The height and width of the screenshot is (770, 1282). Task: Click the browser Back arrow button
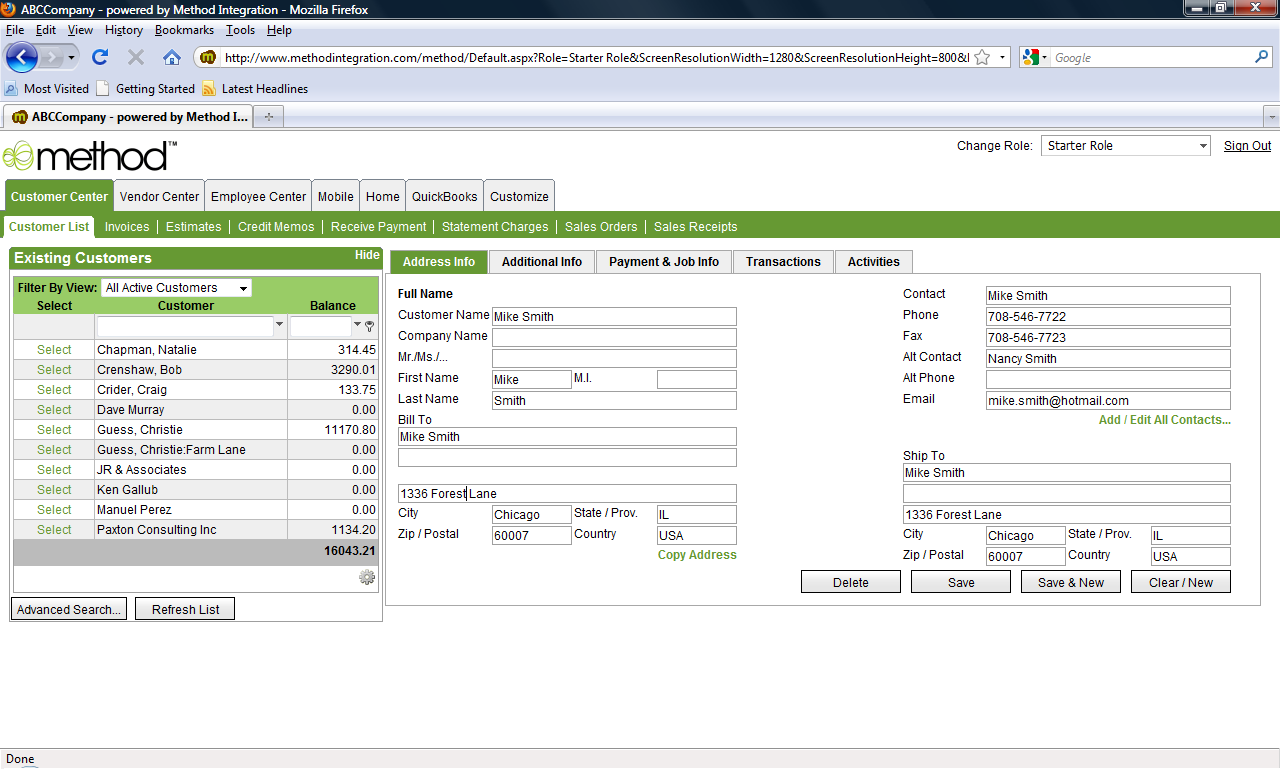22,57
